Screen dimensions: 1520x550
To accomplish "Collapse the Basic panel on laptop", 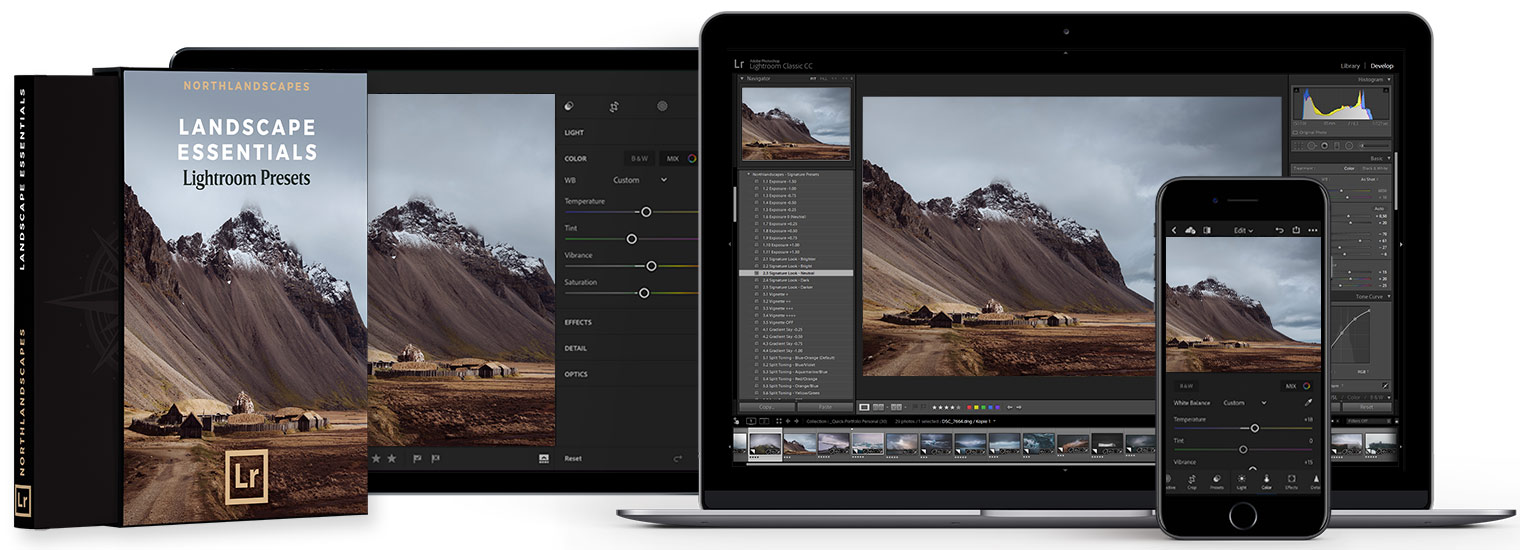I will coord(1388,157).
